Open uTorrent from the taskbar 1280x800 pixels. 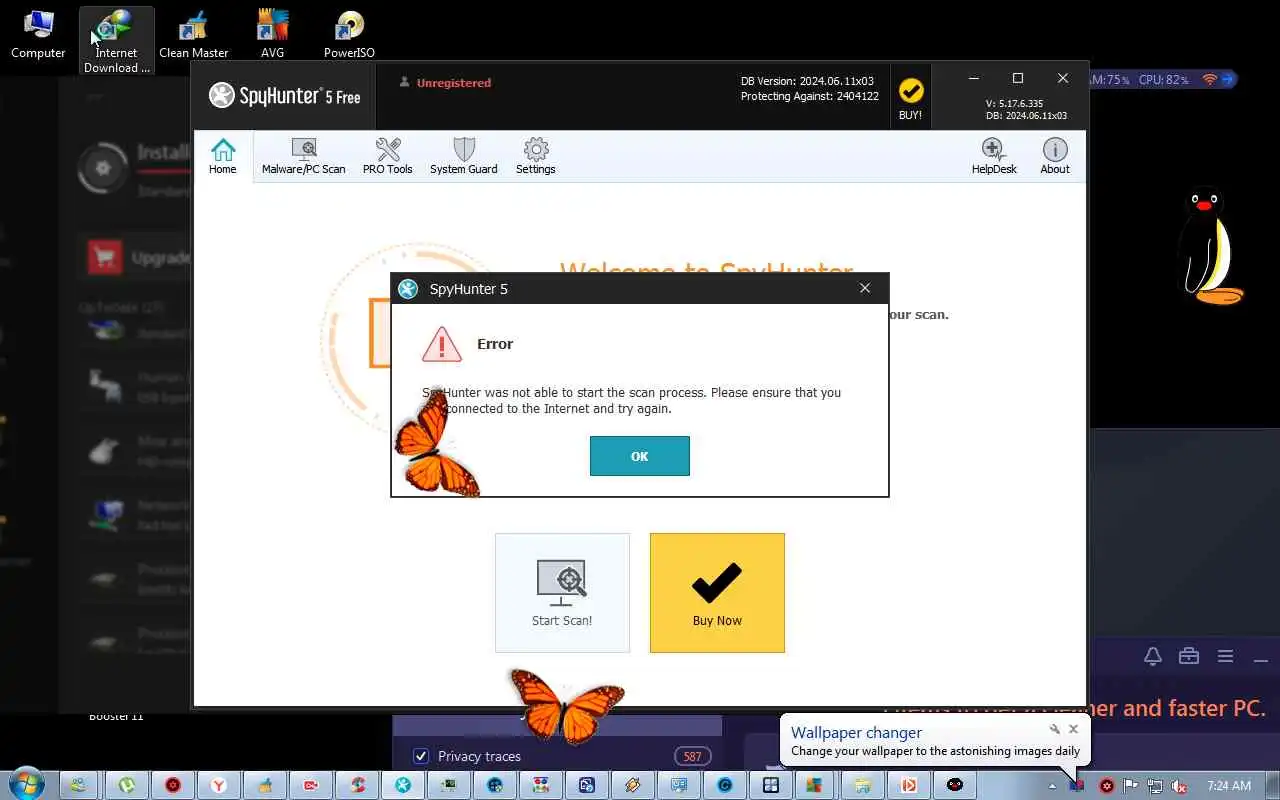coord(127,785)
